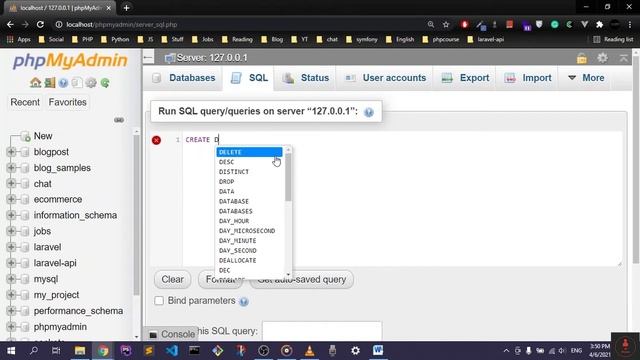Click the link-with-main-panel chain icon
640x360 pixels.
pos(119,120)
